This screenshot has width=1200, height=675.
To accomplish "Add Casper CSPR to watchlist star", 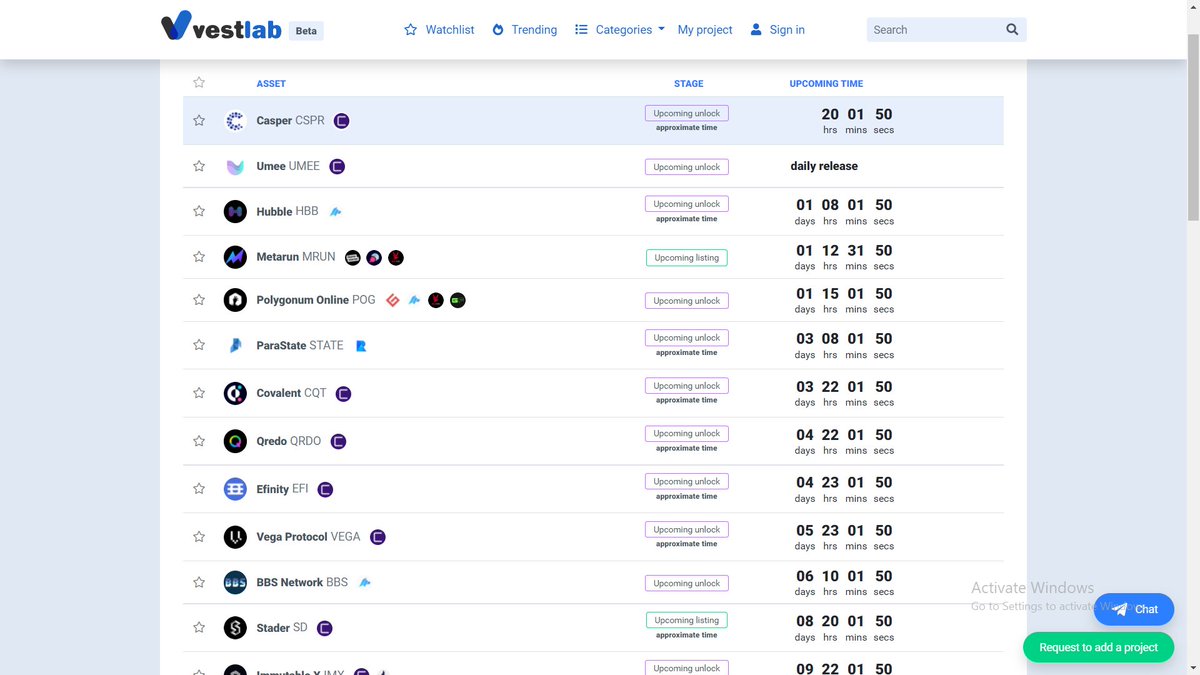I will 199,120.
